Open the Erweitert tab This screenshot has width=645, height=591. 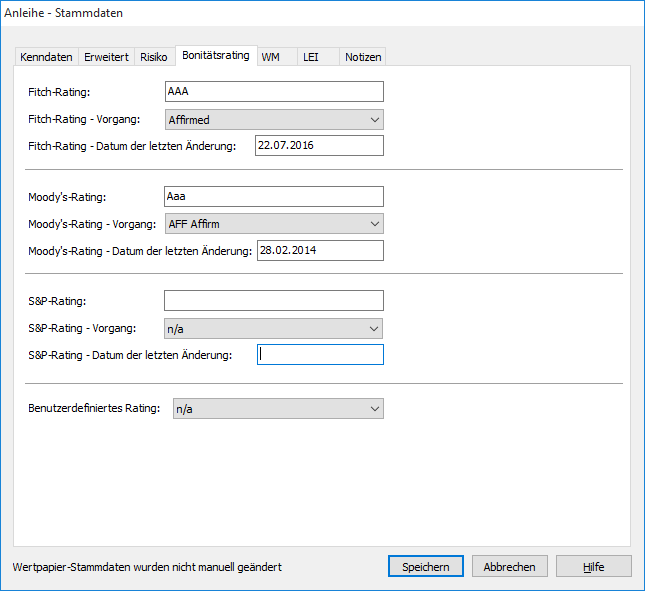106,57
